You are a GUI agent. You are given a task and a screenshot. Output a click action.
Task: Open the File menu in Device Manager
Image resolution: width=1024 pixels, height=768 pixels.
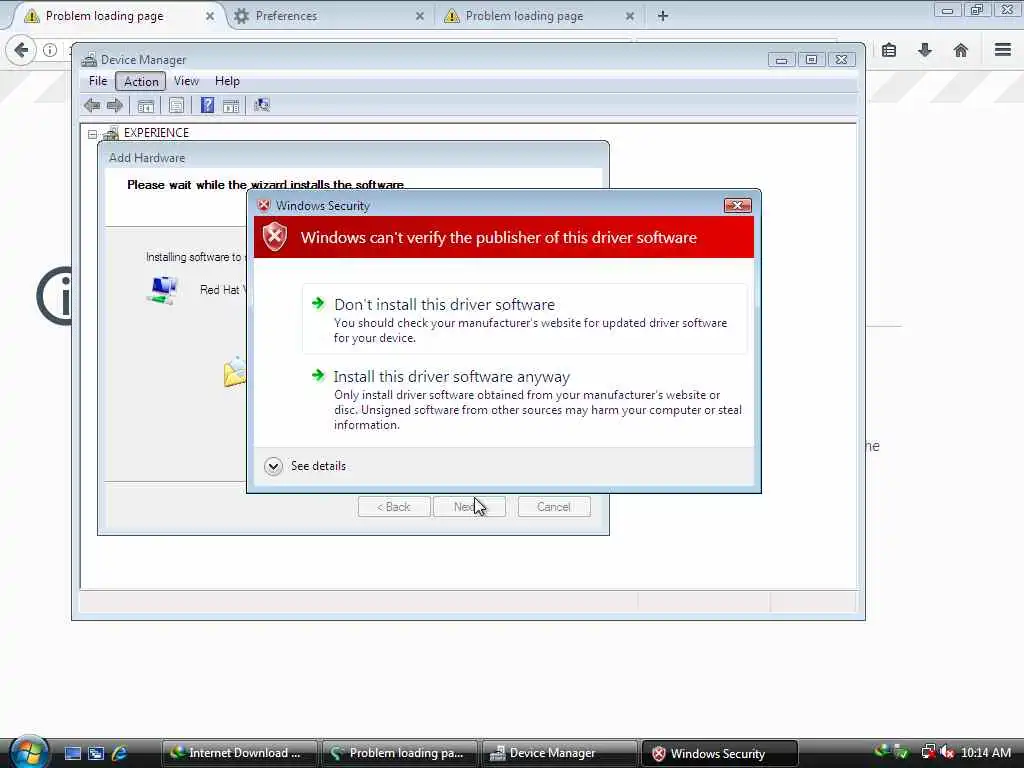point(98,81)
